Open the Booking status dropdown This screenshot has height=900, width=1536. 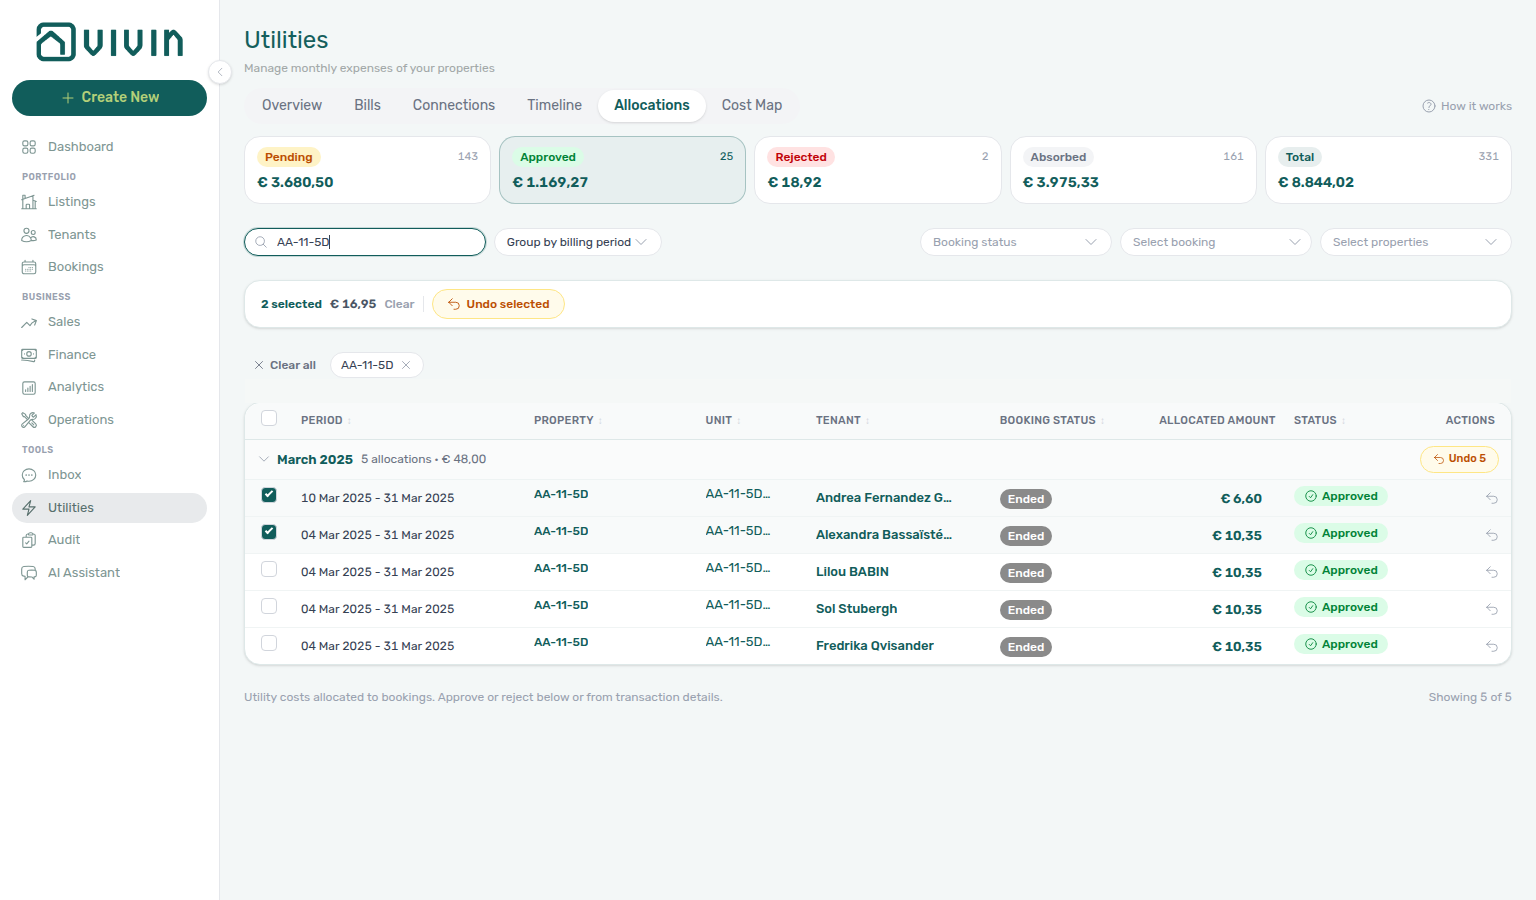pyautogui.click(x=1015, y=242)
